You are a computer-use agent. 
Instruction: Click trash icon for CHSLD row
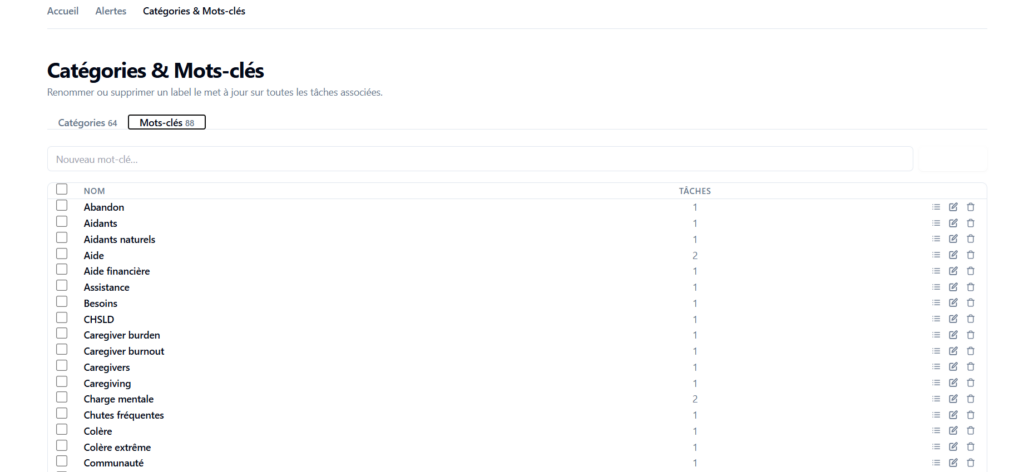pos(970,319)
